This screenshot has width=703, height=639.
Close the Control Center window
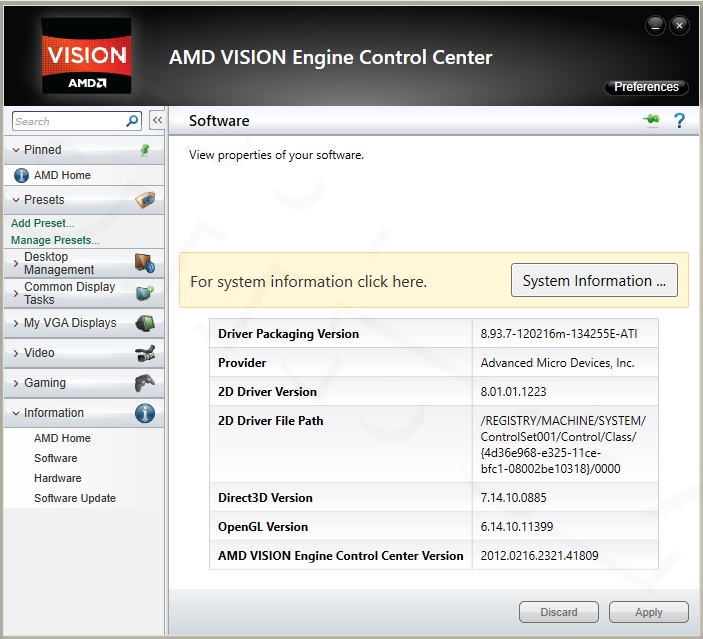tap(679, 26)
